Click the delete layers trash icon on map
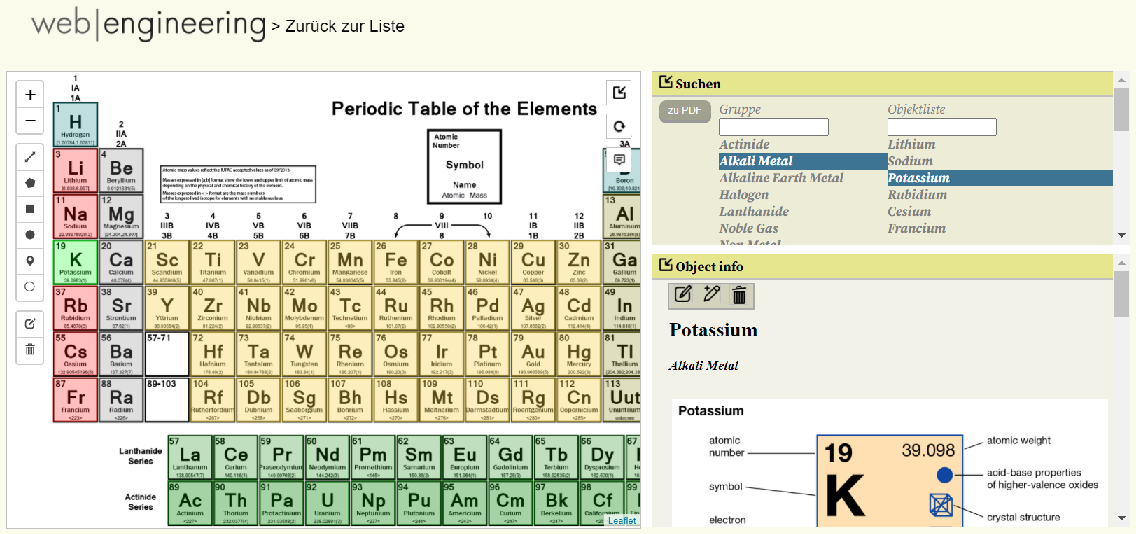 coord(30,349)
